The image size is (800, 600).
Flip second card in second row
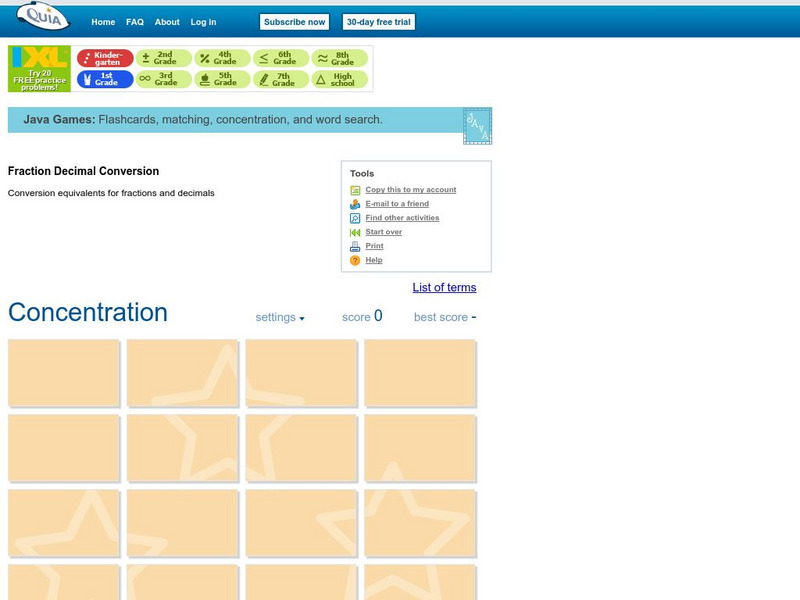tap(183, 448)
